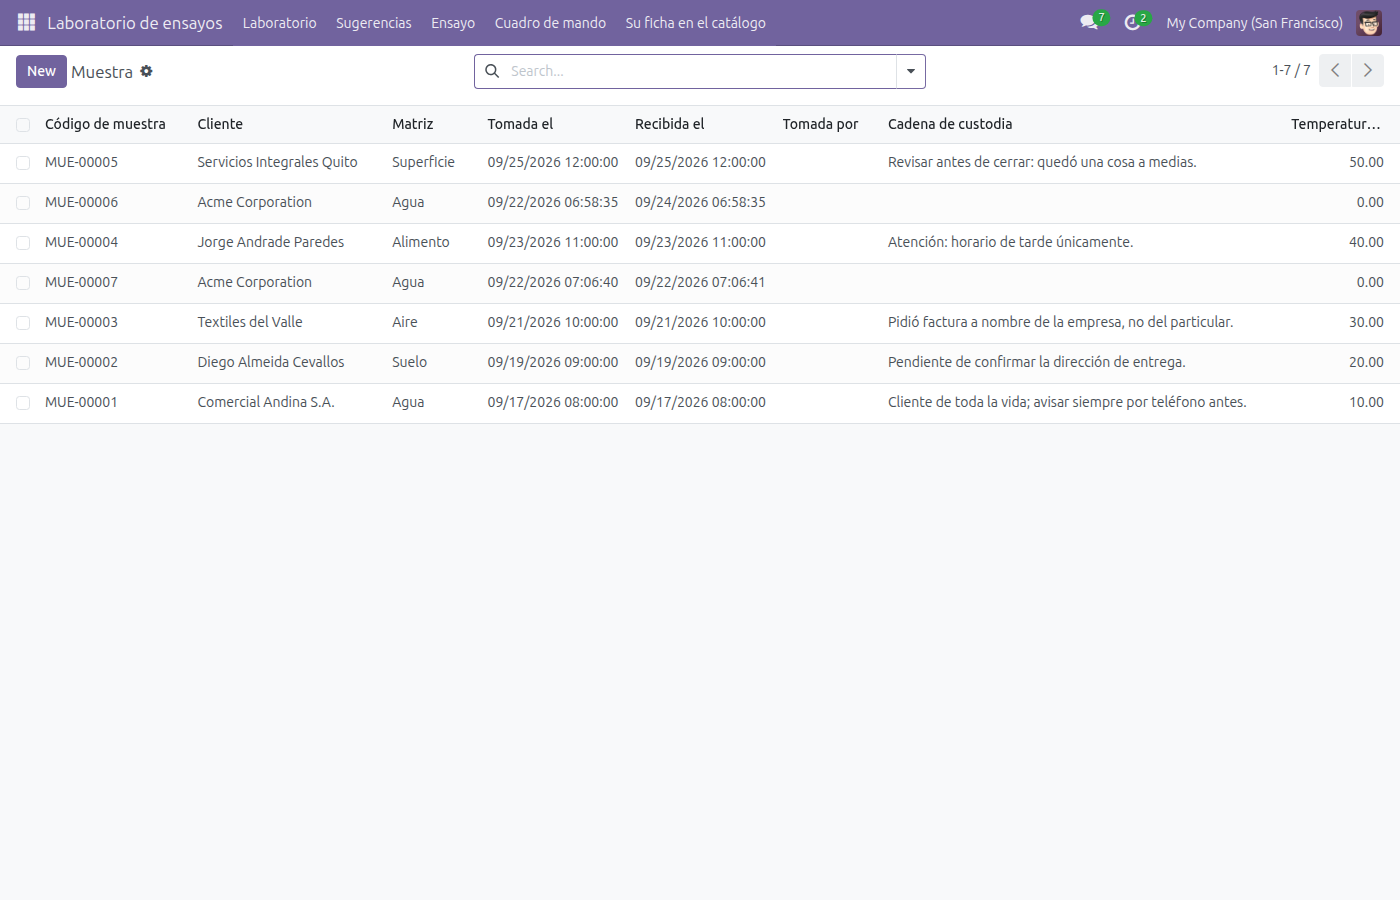Viewport: 1400px width, 900px height.
Task: Check the MUE-00001 row checkbox
Action: click(23, 403)
